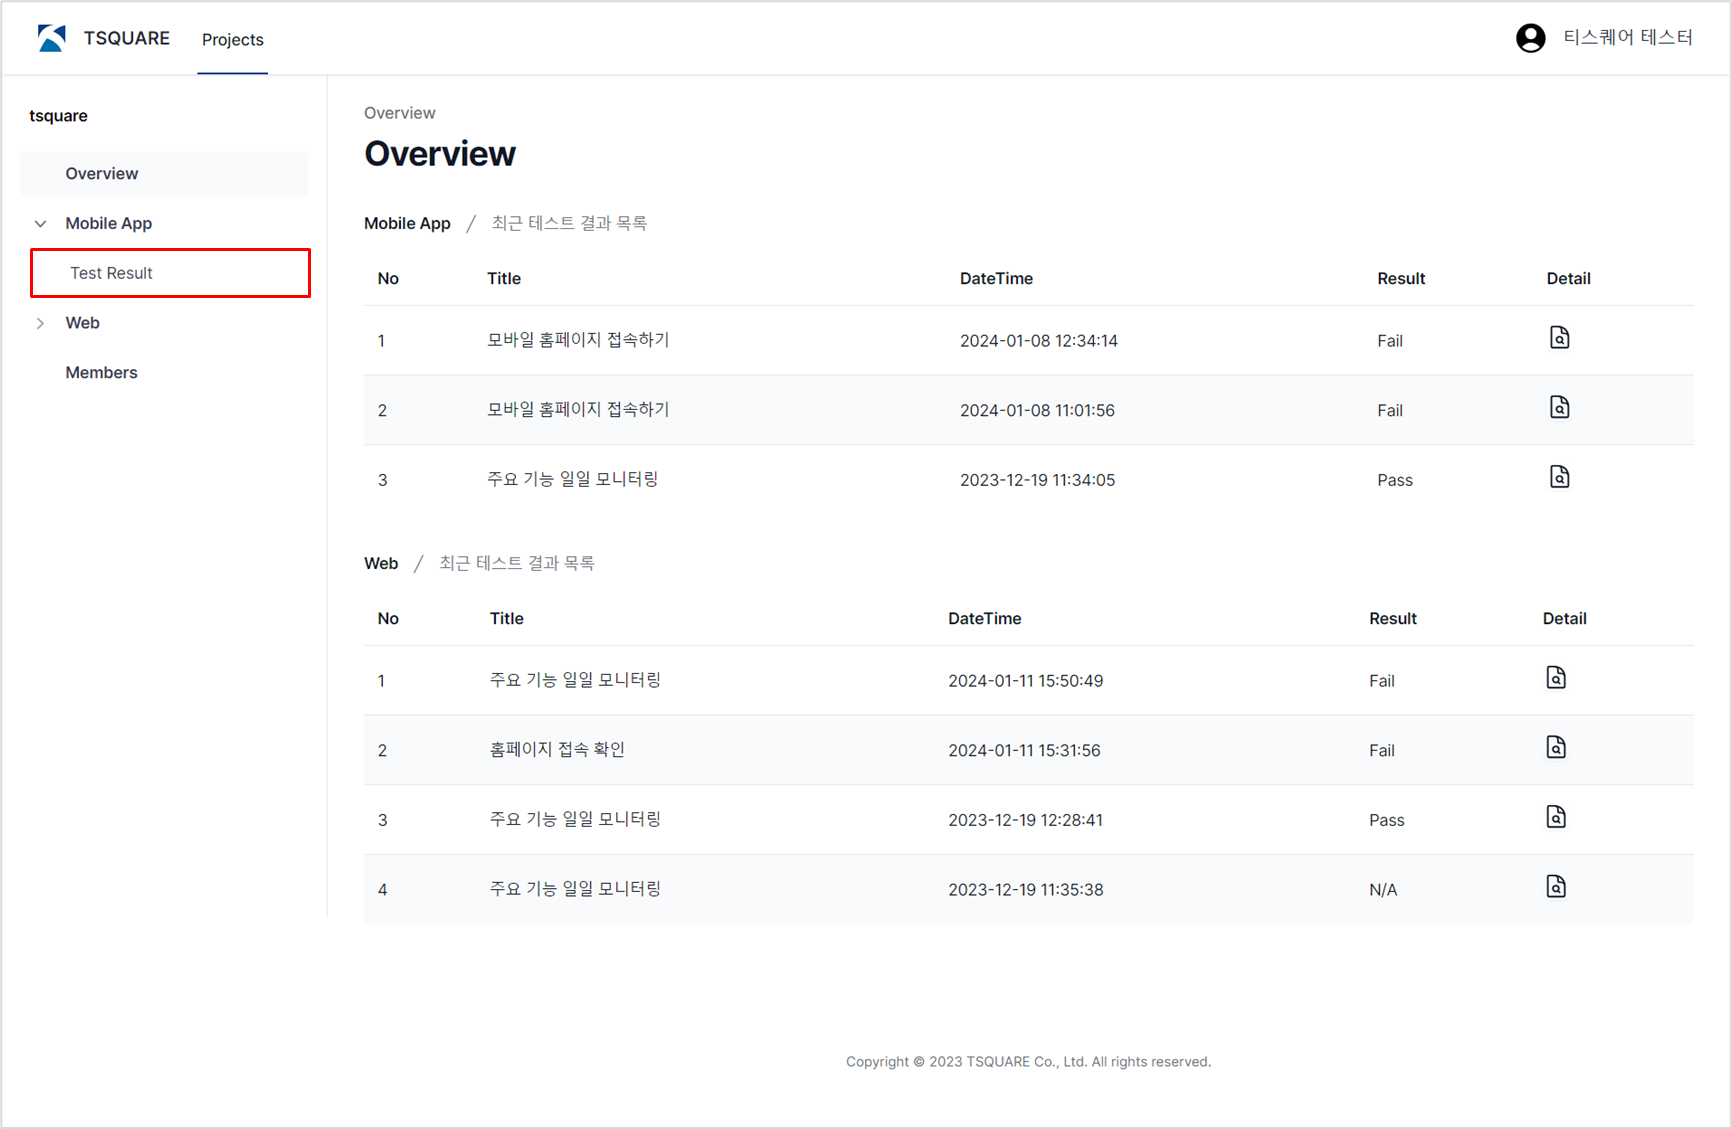Open detail for Mobile App 2024-01-08 11:01:56 result
Viewport: 1732px width, 1129px height.
coord(1559,408)
